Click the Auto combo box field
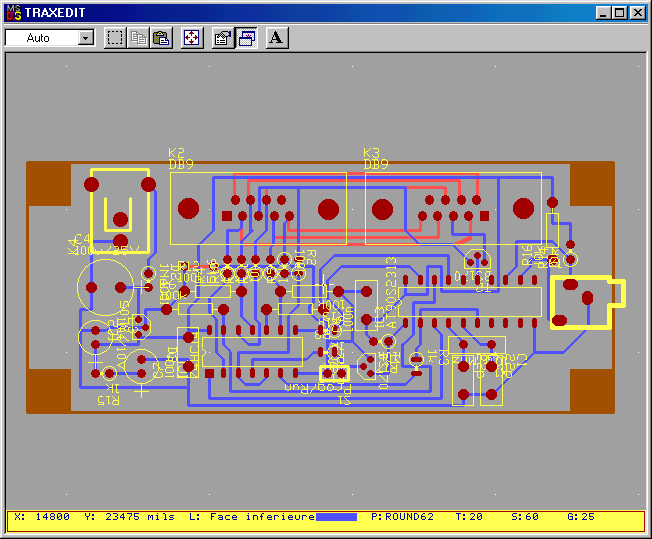Screen dimensions: 652x539 click(x=40, y=38)
